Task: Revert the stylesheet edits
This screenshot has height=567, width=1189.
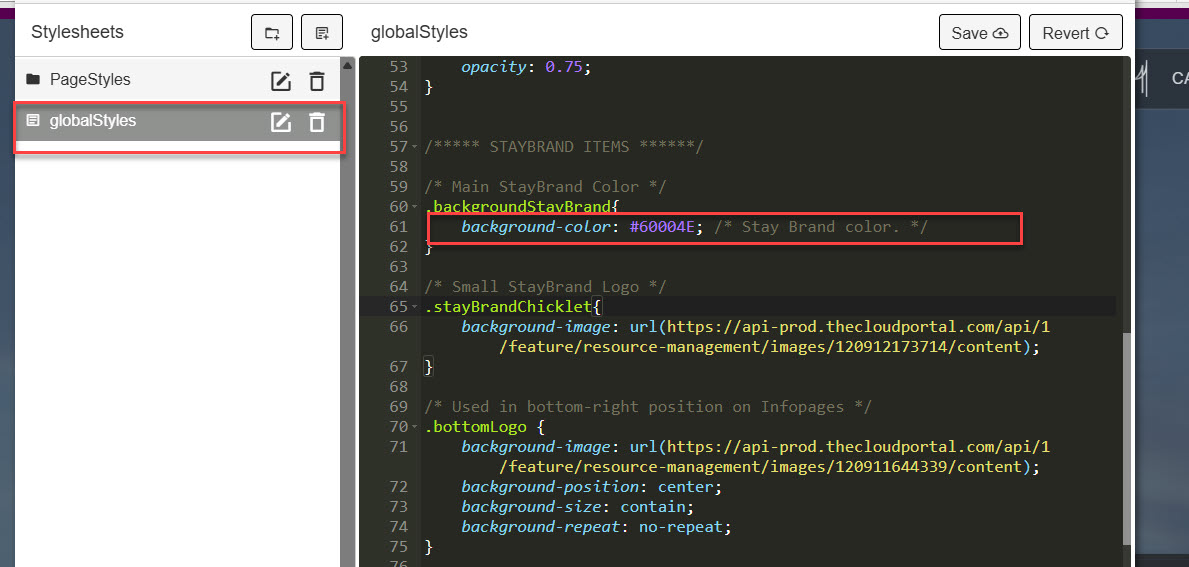Action: [x=1075, y=33]
